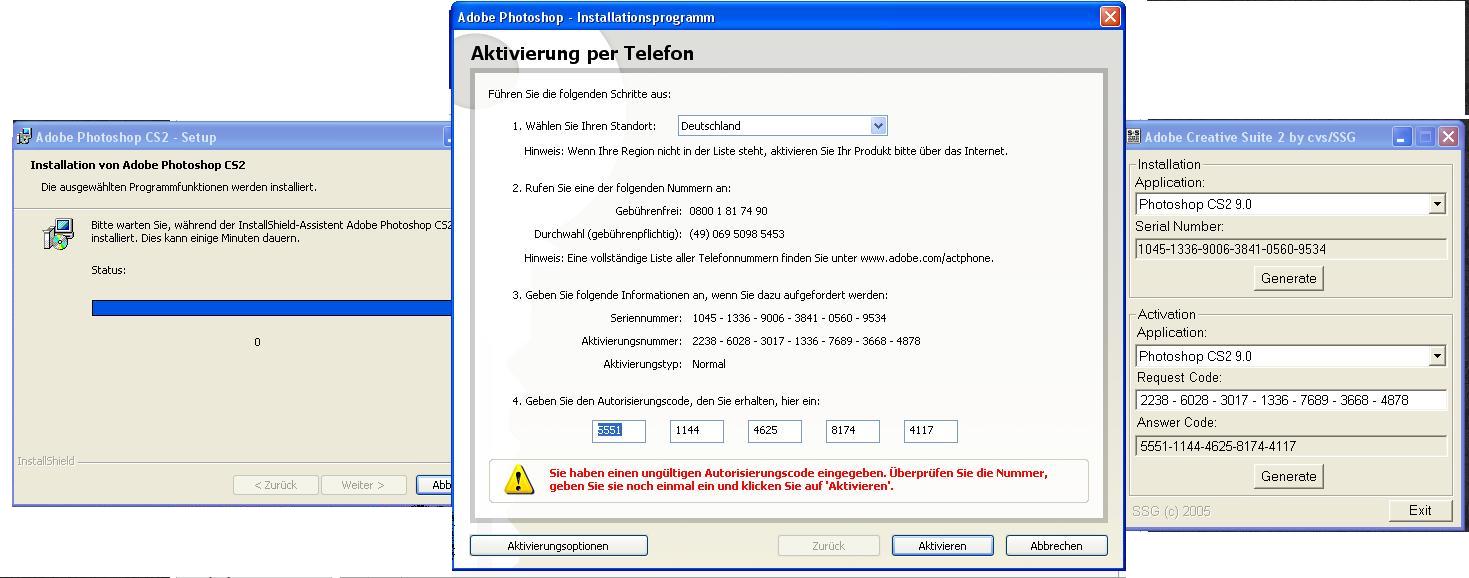
Task: Click the InstallShield computer icon in Setup
Action: (58, 234)
